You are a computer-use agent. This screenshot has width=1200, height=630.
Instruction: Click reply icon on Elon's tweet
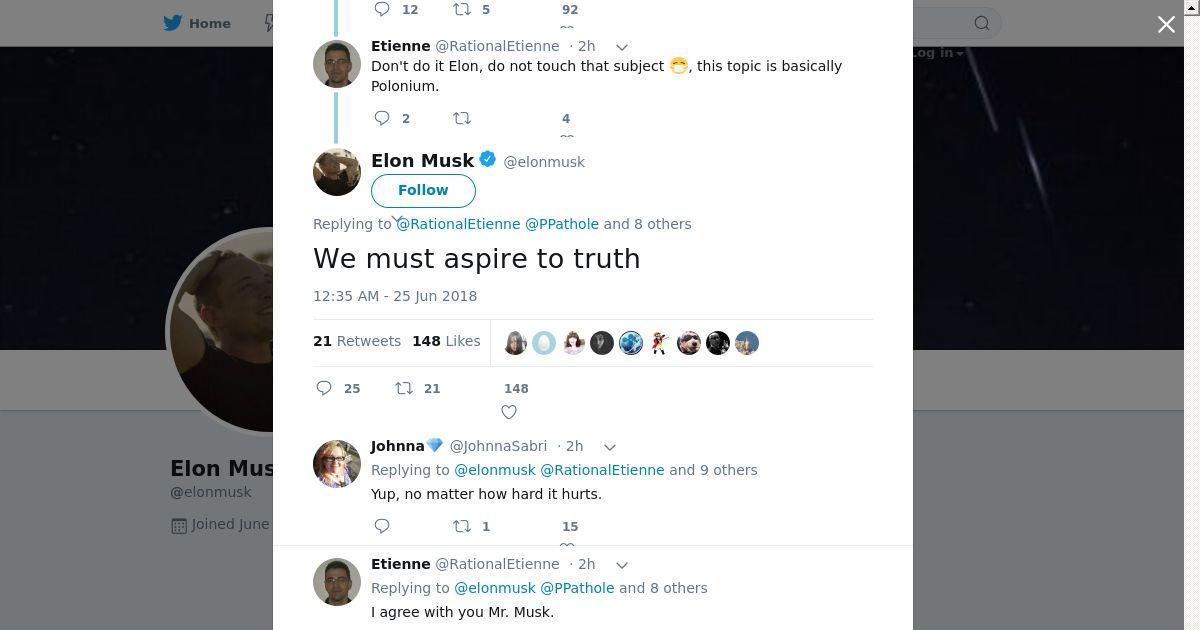(x=324, y=388)
